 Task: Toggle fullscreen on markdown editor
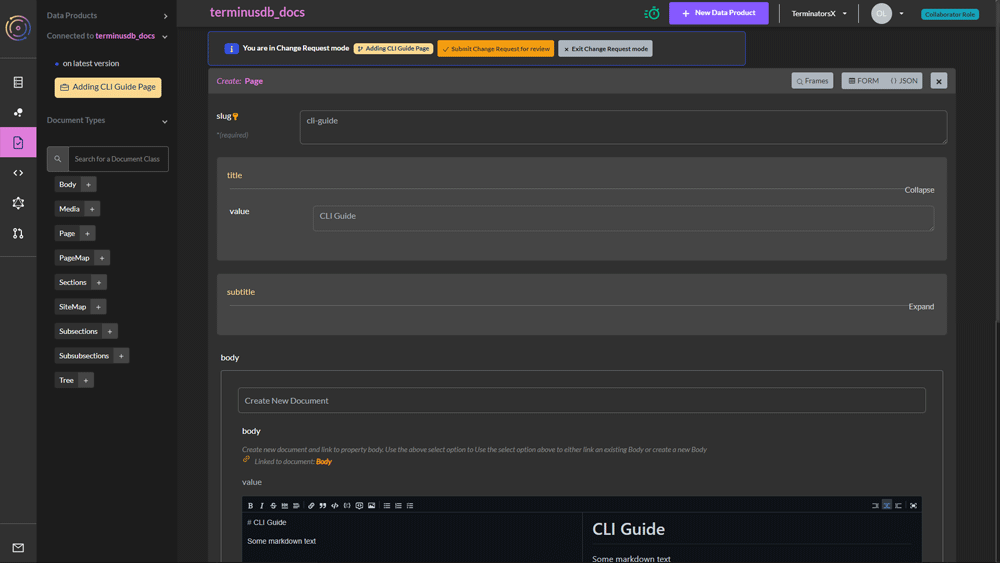(913, 506)
